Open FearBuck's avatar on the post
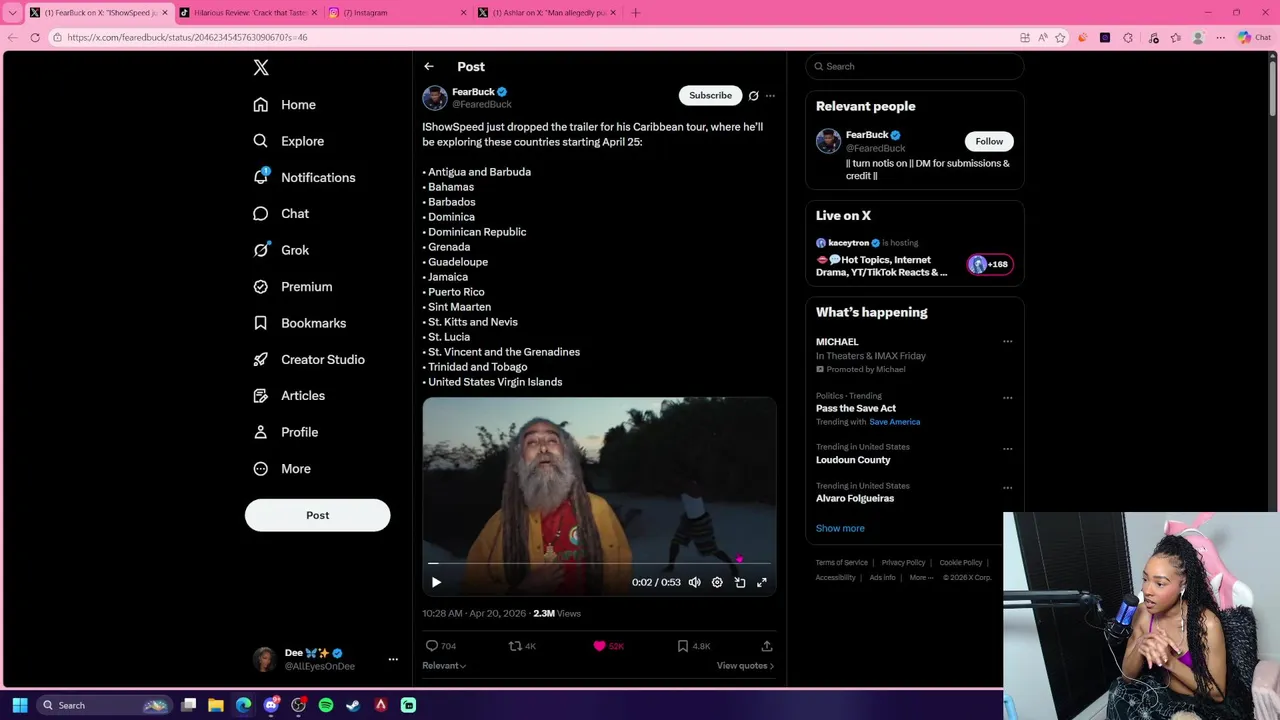 coord(435,98)
